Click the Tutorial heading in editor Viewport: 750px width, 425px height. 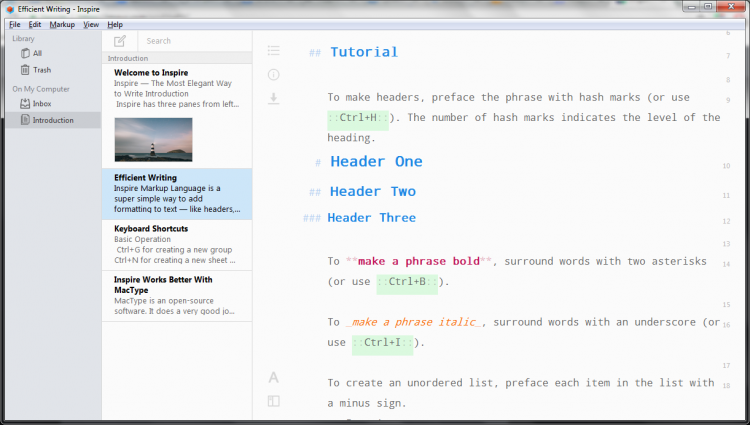coord(364,52)
